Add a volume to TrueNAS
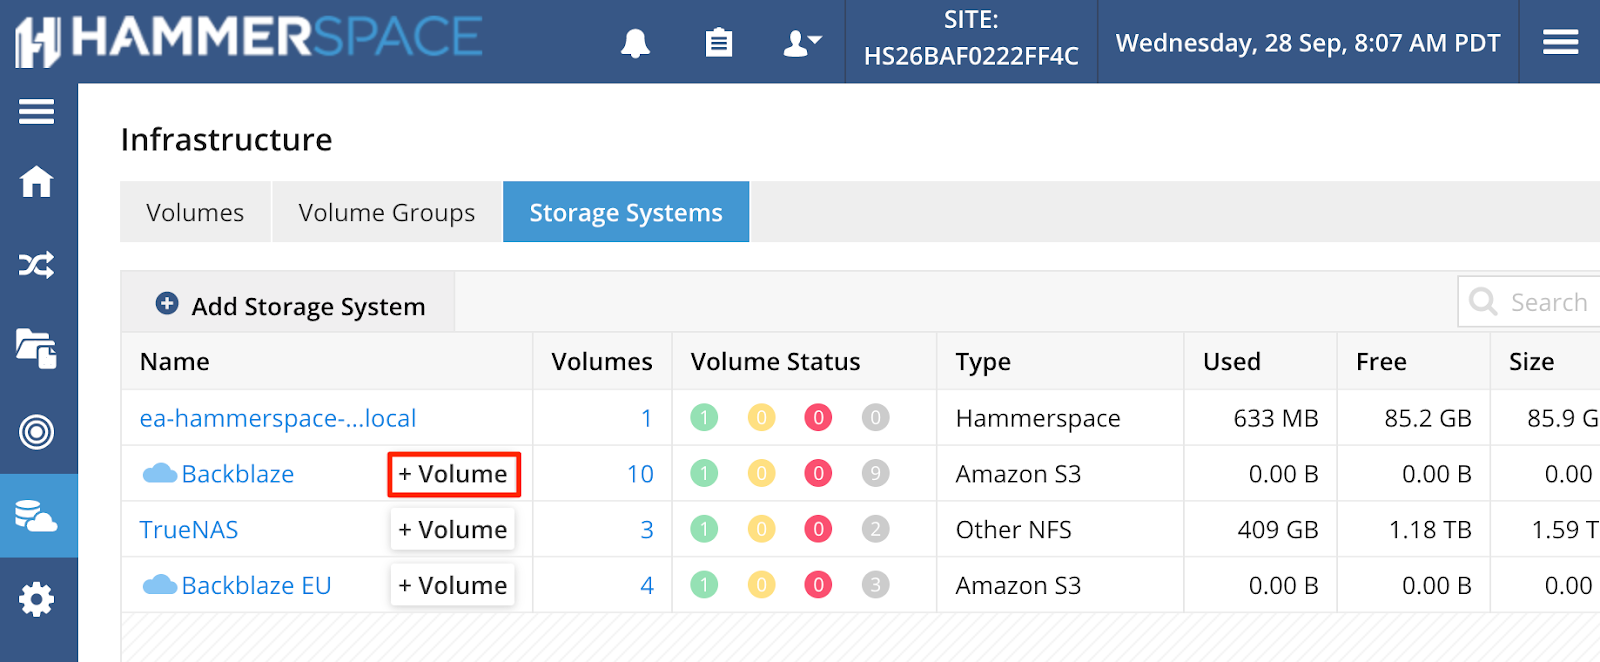Image resolution: width=1600 pixels, height=662 pixels. click(x=453, y=530)
